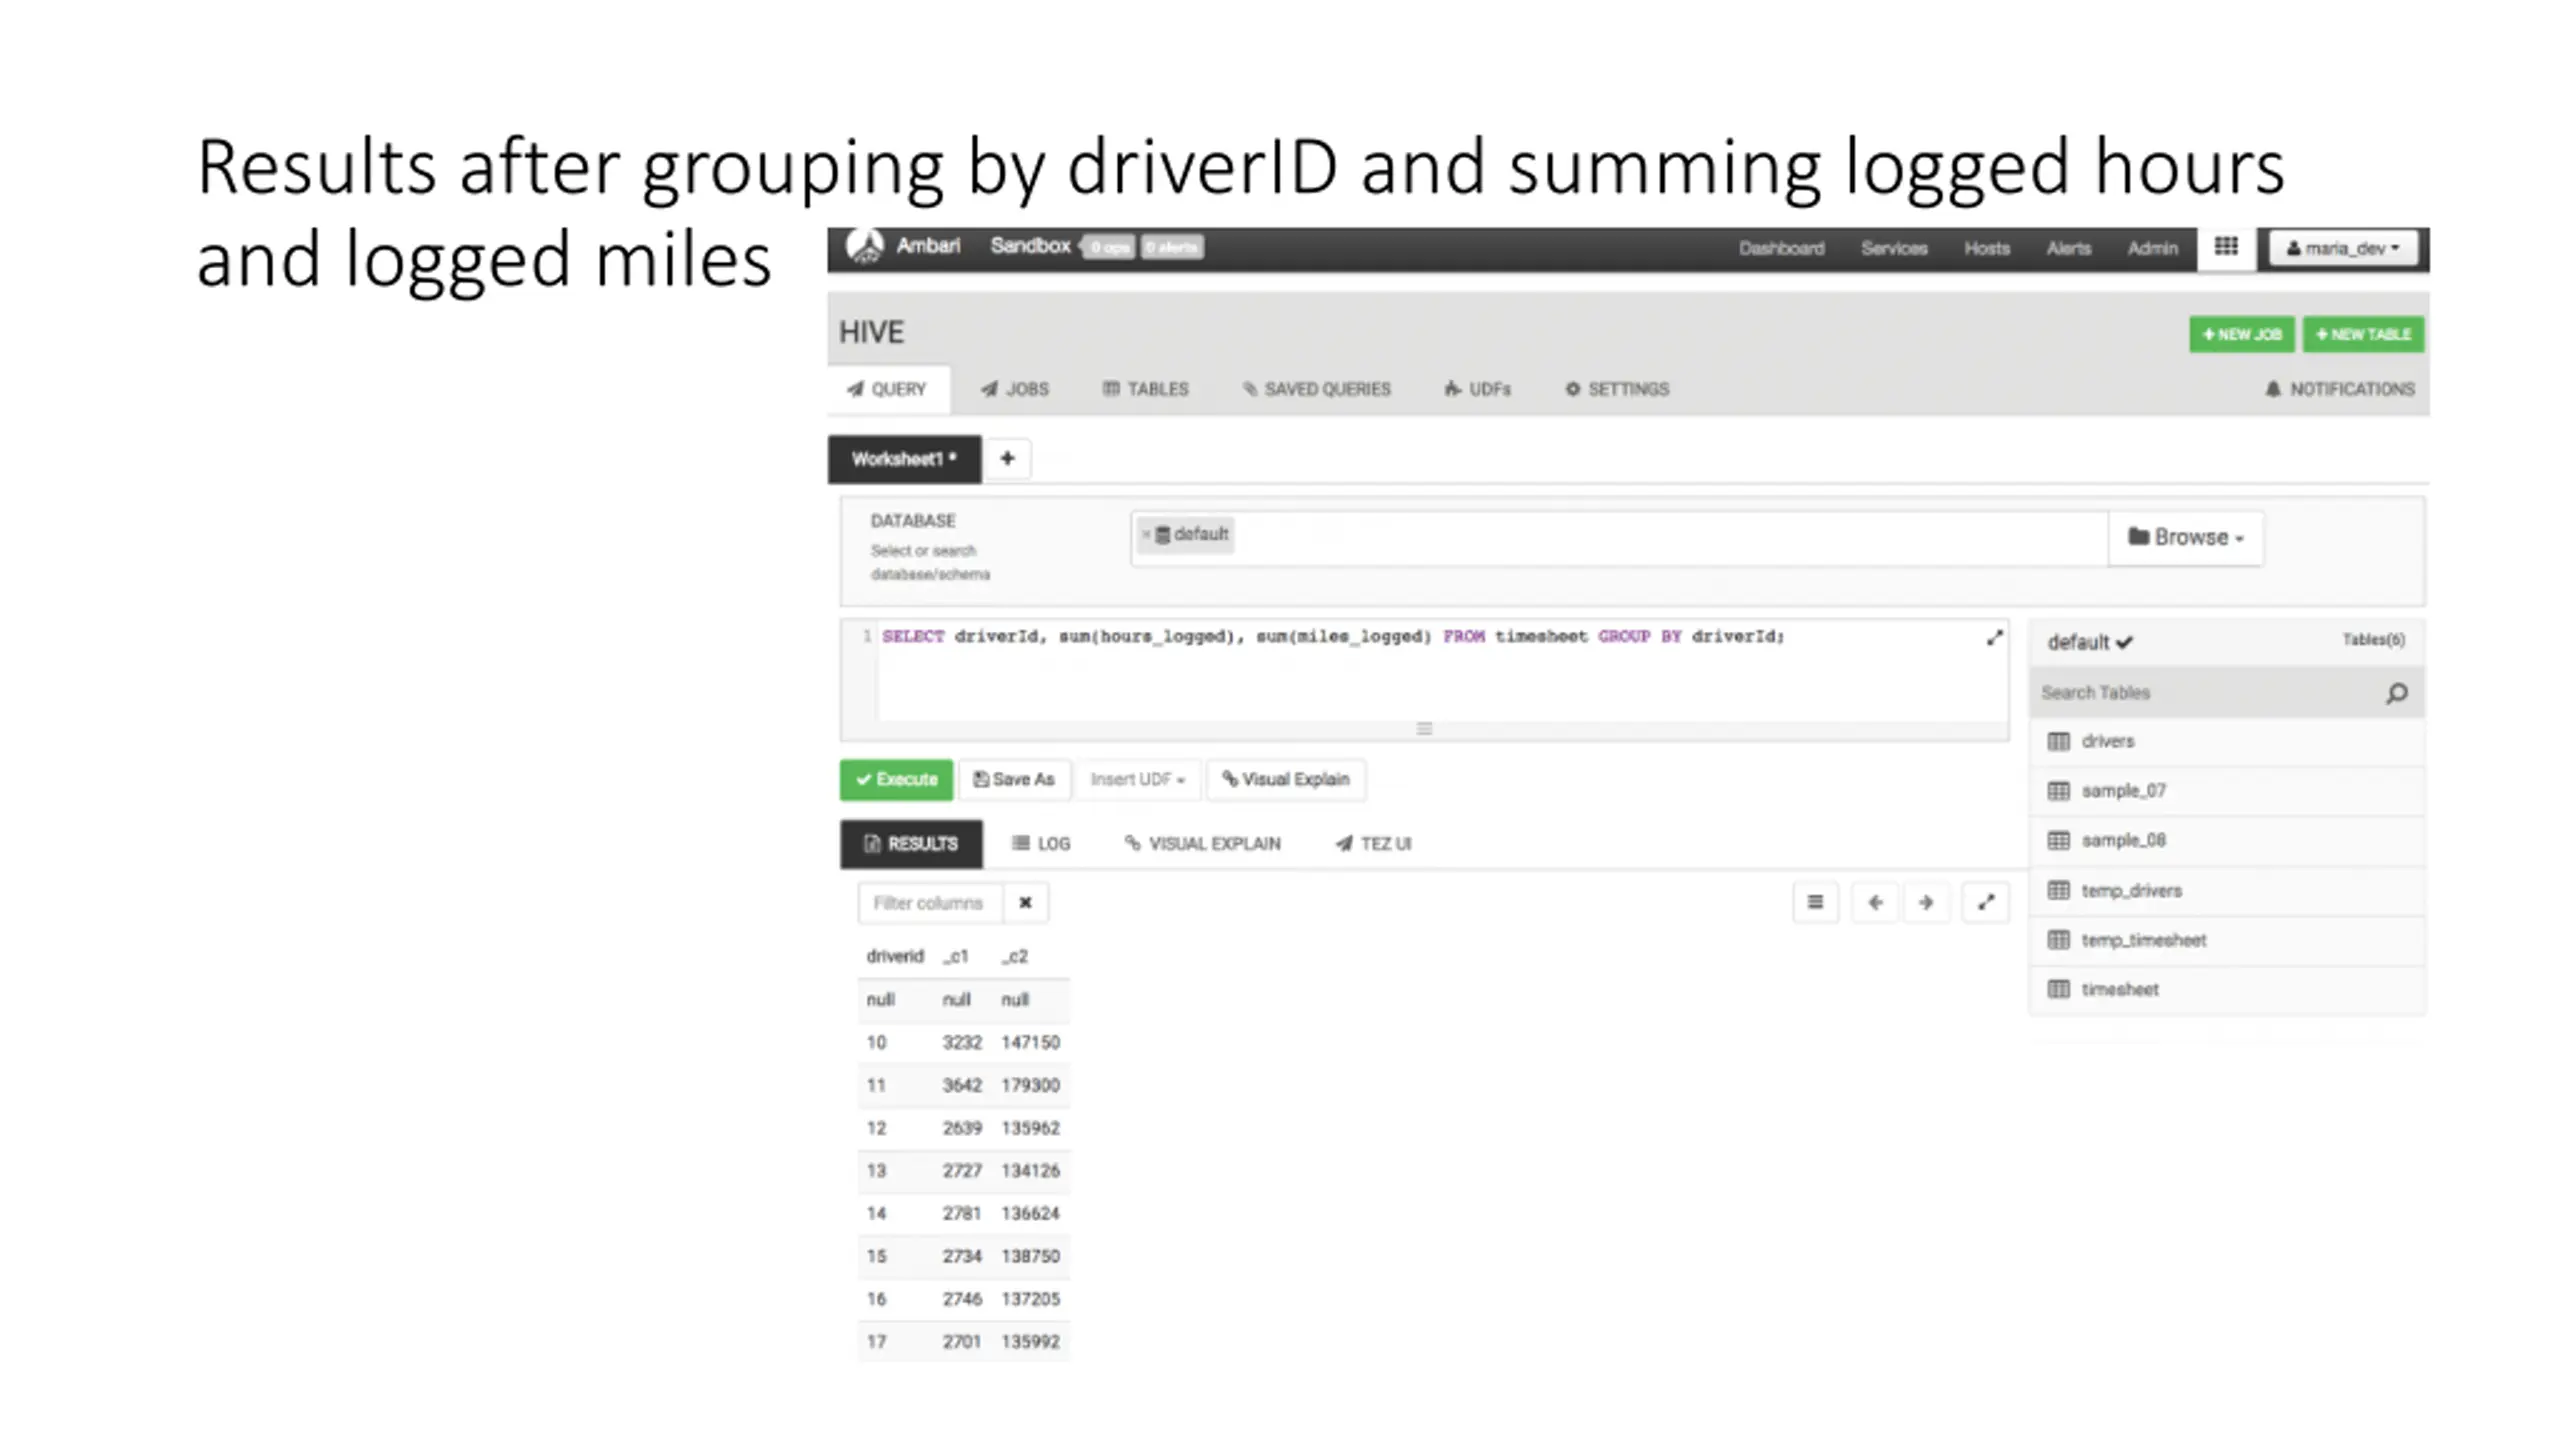The image size is (2560, 1440).
Task: Open the SAVED QUERIES tab
Action: click(1316, 389)
